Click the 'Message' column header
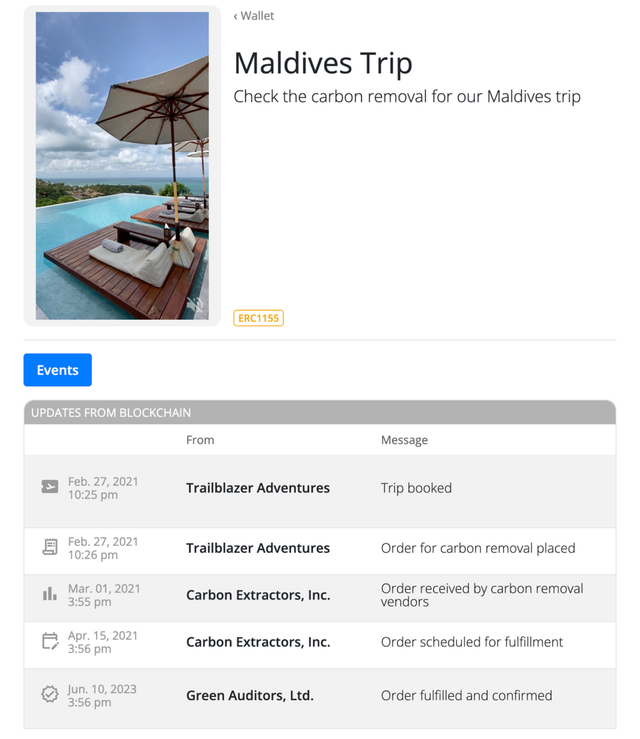The width and height of the screenshot is (640, 739). [404, 440]
